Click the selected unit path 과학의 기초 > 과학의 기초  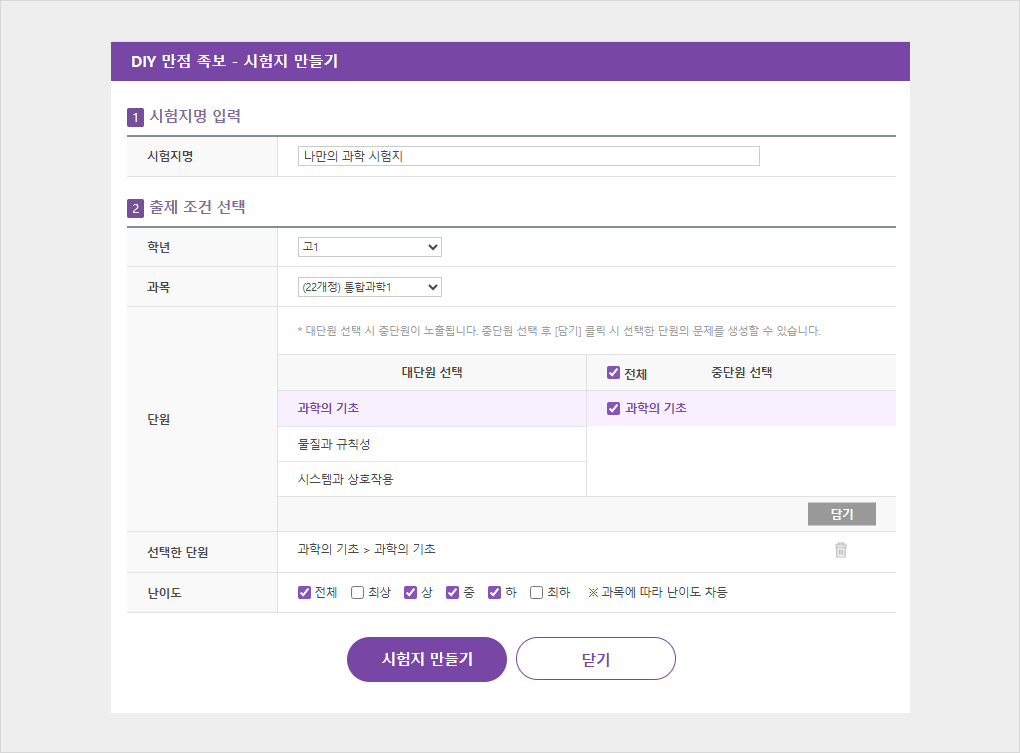coord(366,549)
